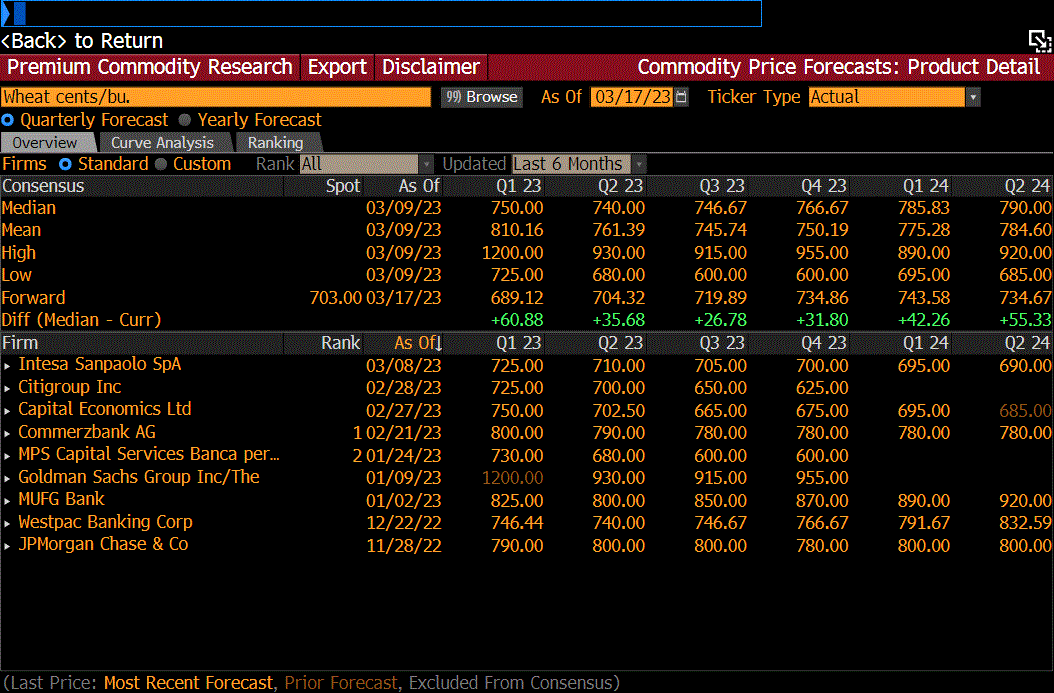
Task: Open the Premium Commodity Research menu
Action: point(150,67)
